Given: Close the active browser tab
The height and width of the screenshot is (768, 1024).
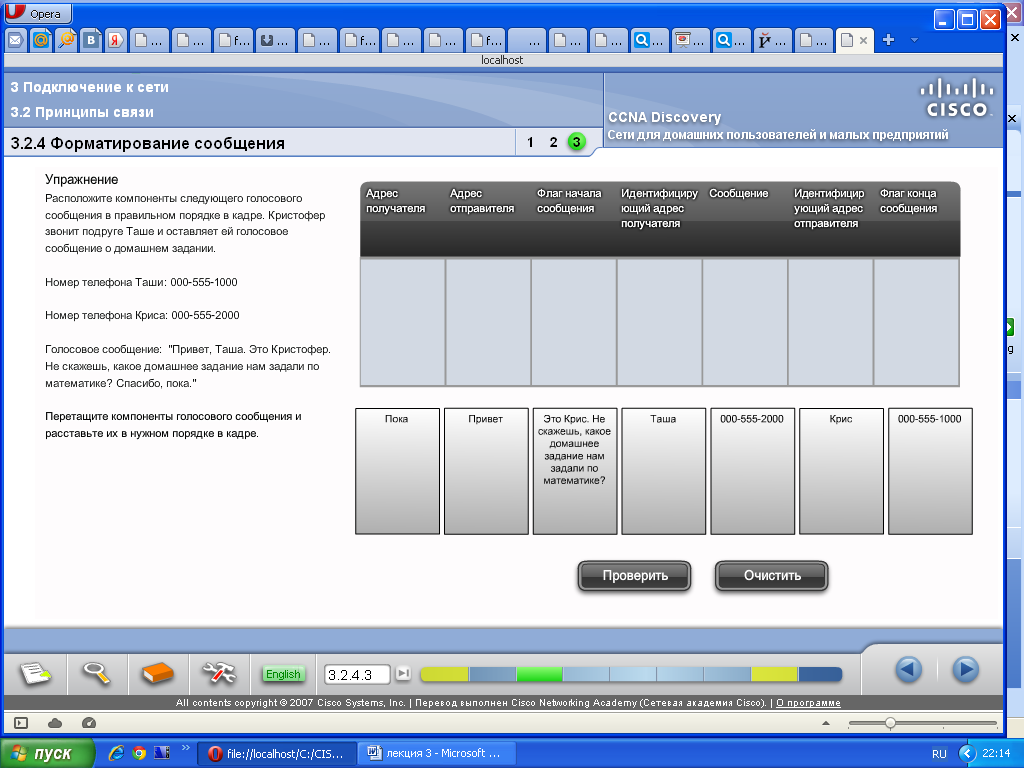Looking at the screenshot, I should click(x=863, y=40).
